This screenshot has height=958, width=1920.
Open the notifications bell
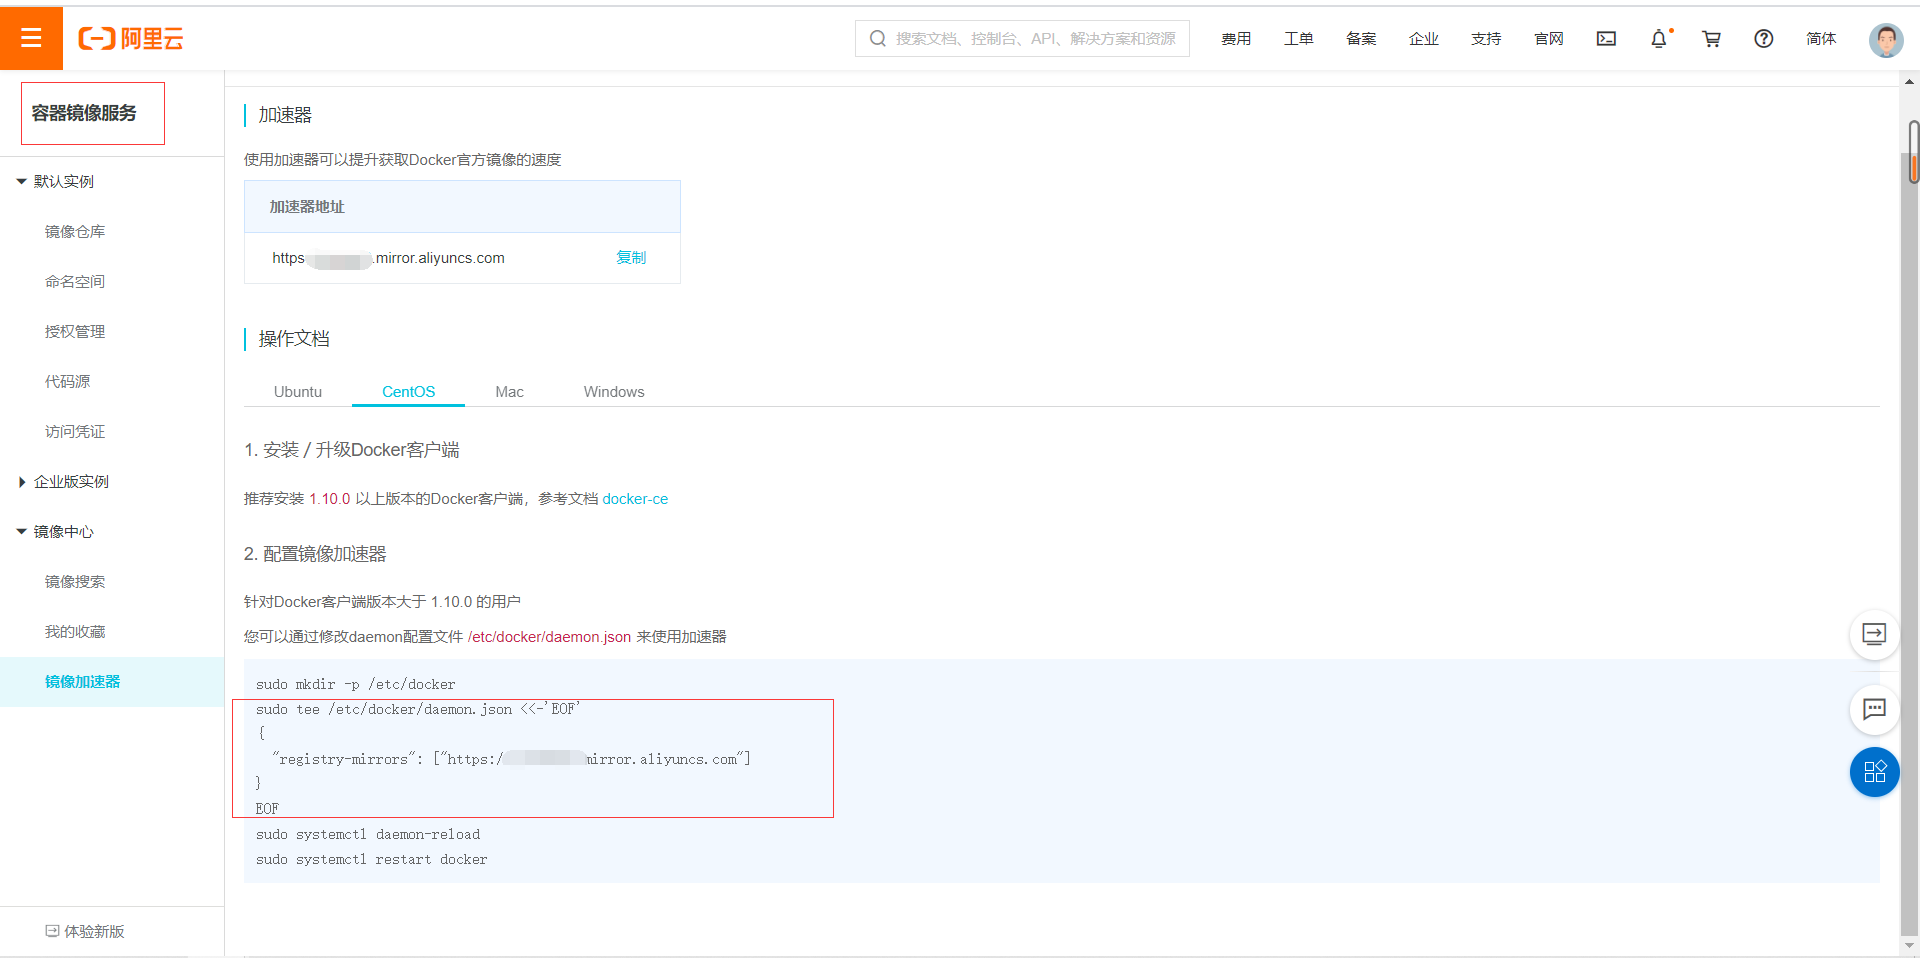pyautogui.click(x=1659, y=39)
